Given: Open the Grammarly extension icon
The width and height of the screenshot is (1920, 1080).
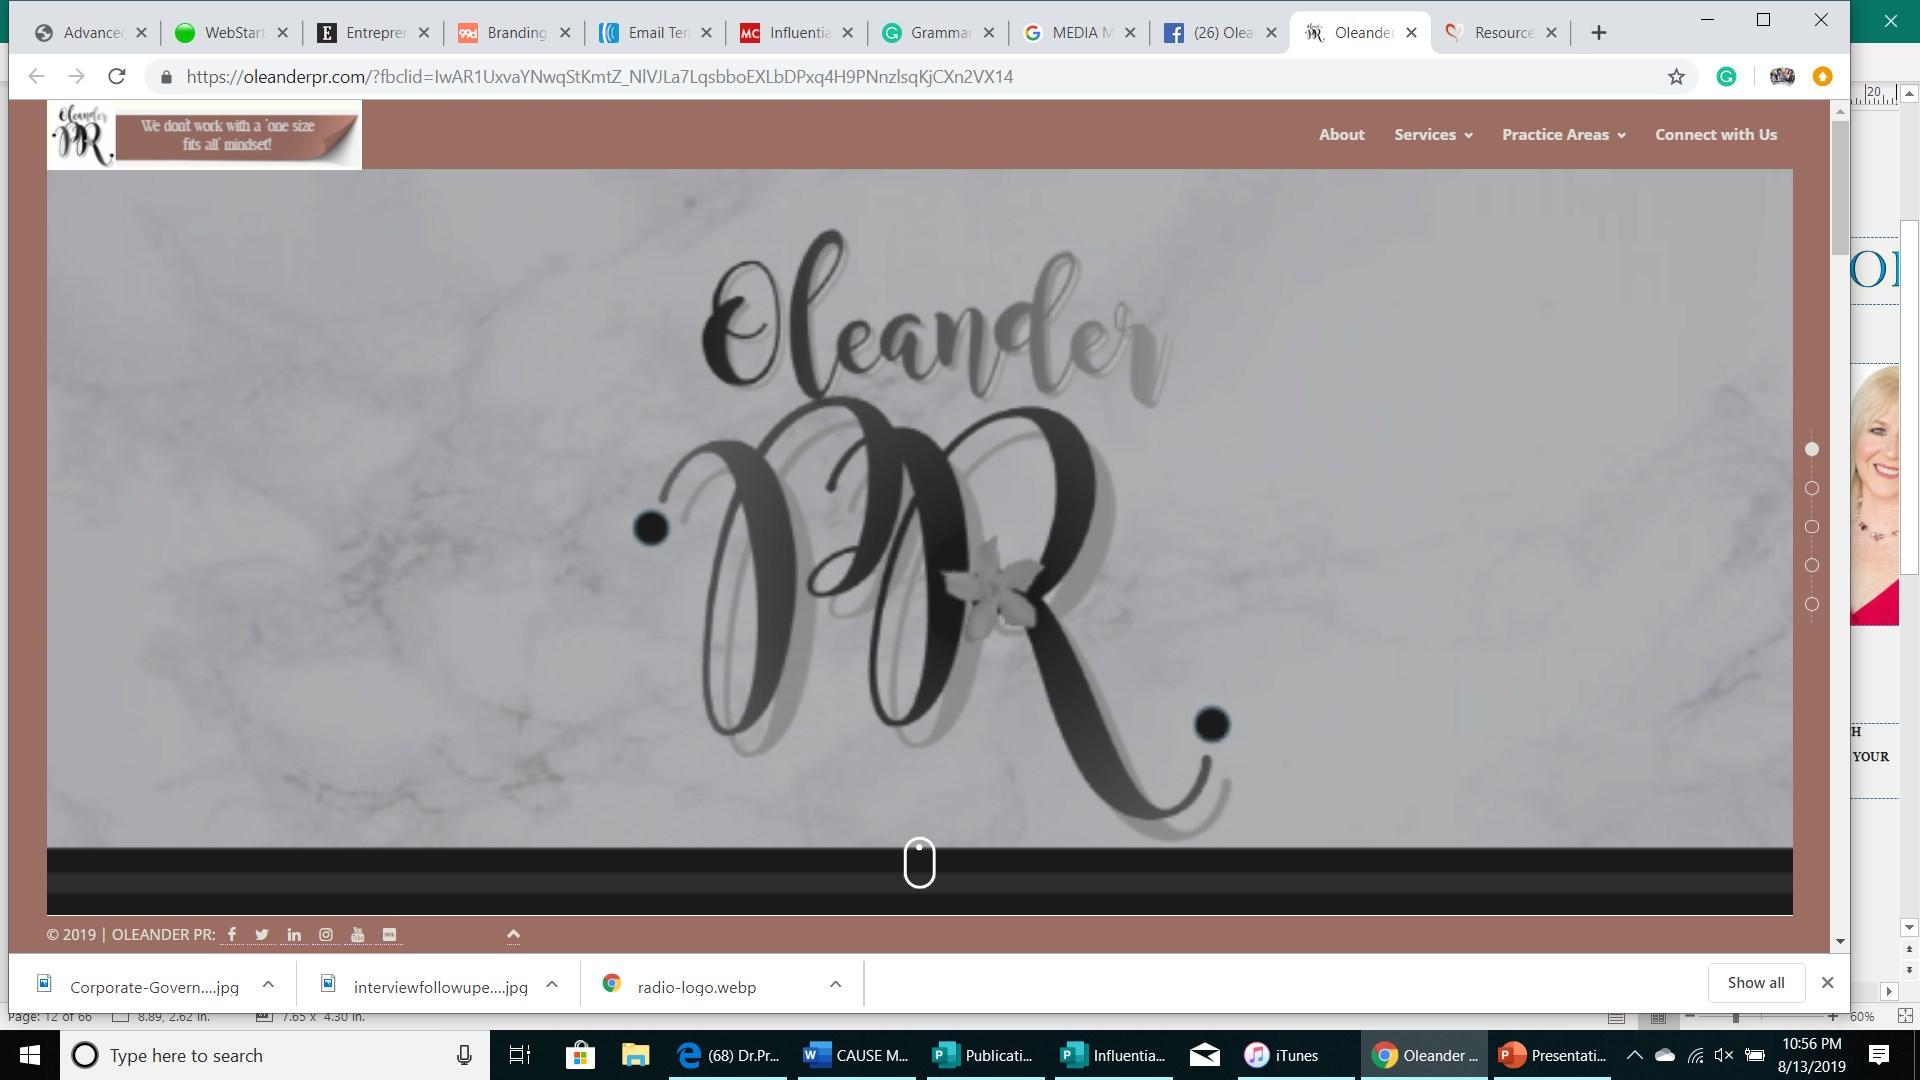Looking at the screenshot, I should pos(1726,77).
